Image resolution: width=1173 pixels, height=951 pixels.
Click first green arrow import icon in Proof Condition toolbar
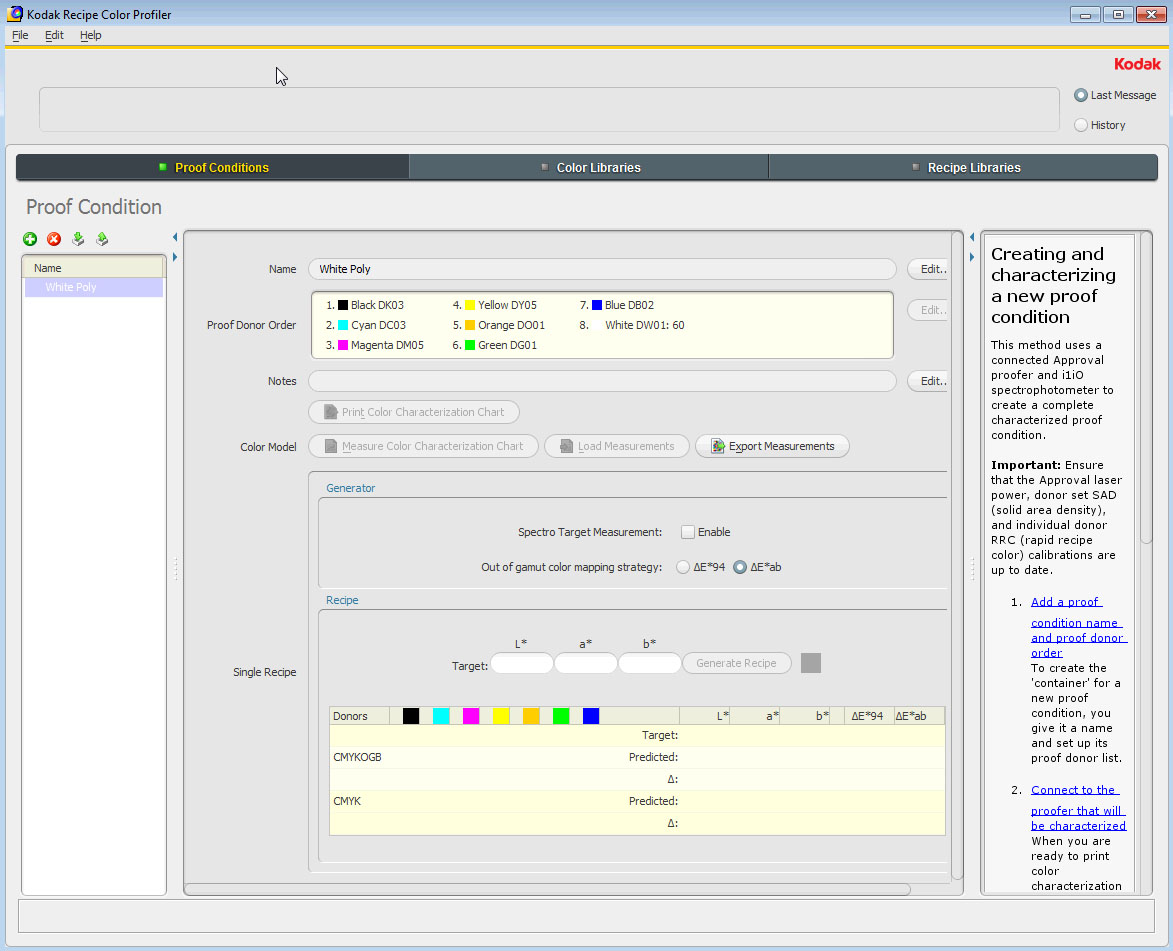(78, 239)
